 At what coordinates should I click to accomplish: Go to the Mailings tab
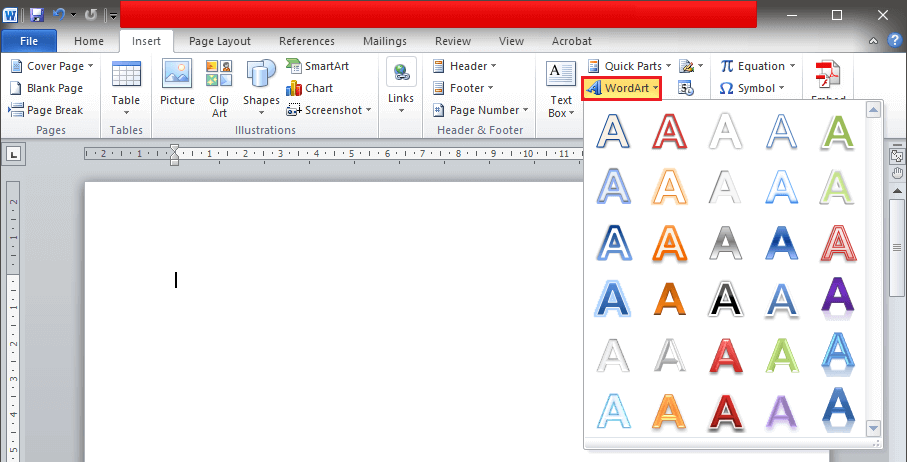pyautogui.click(x=385, y=41)
